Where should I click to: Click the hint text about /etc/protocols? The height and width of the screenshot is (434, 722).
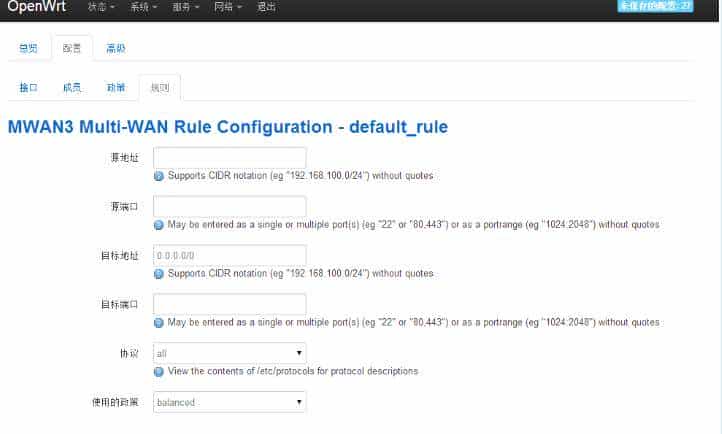click(x=293, y=371)
